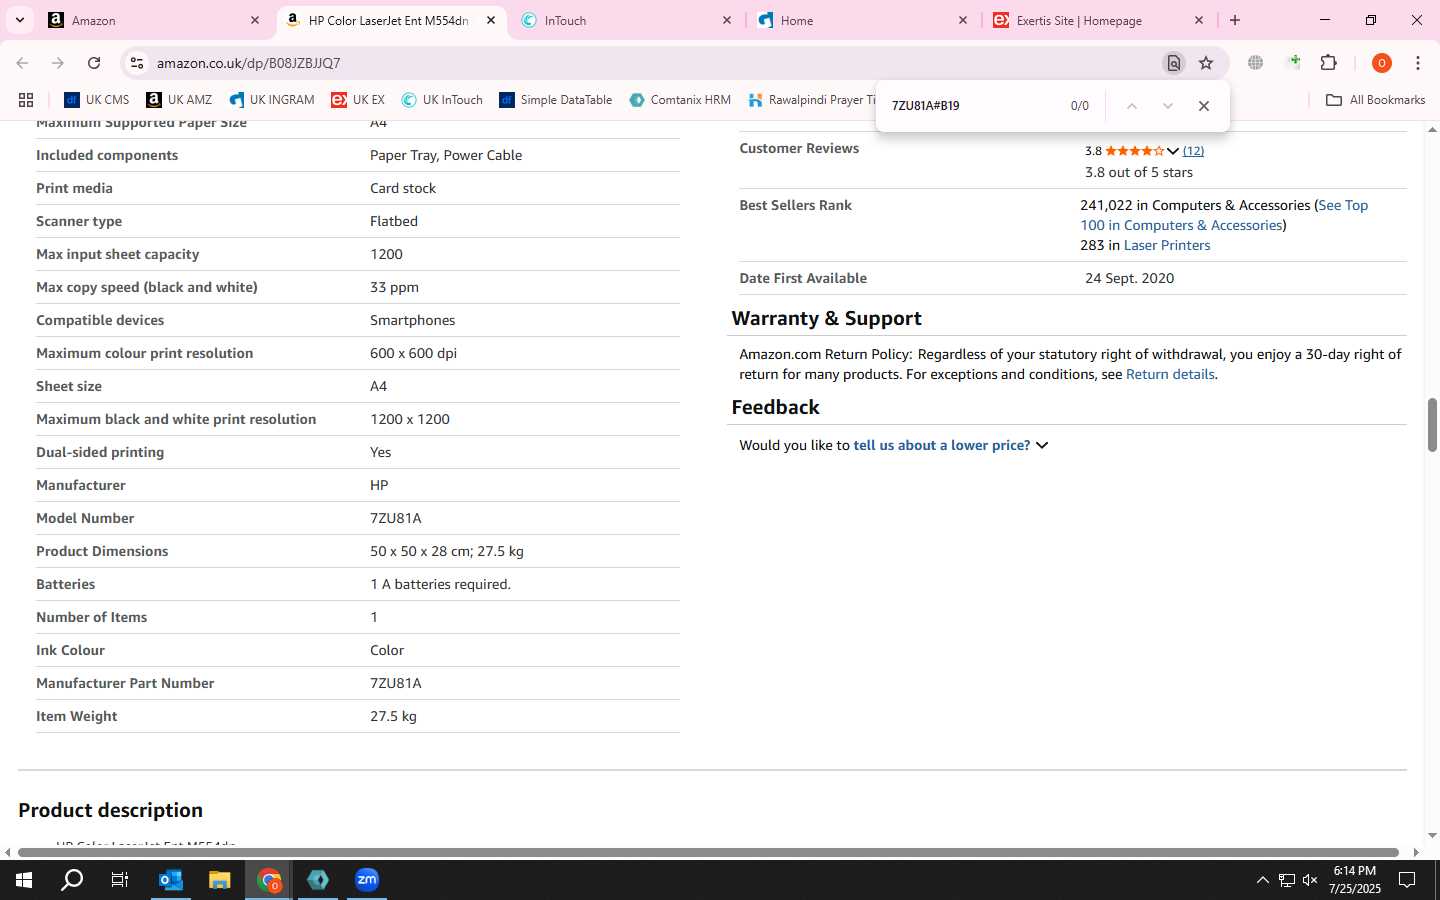Switch to Exertis Site Homepage tab
Image resolution: width=1440 pixels, height=900 pixels.
(x=1098, y=20)
